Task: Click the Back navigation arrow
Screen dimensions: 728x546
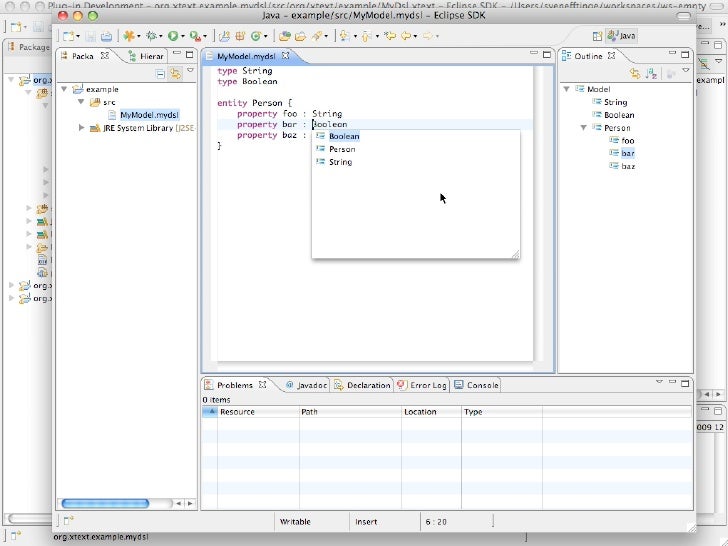Action: 406,36
